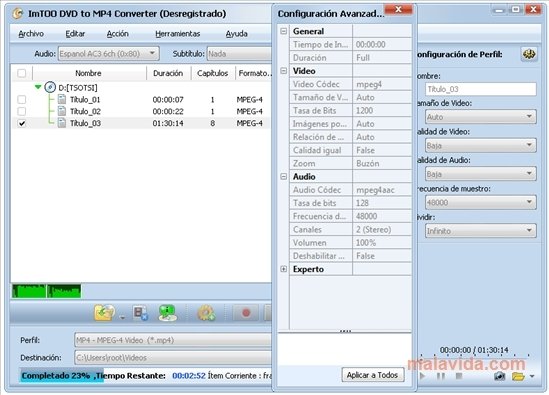549x395 pixels.
Task: Uncheck the Titulo_03 checkbox
Action: (21, 123)
